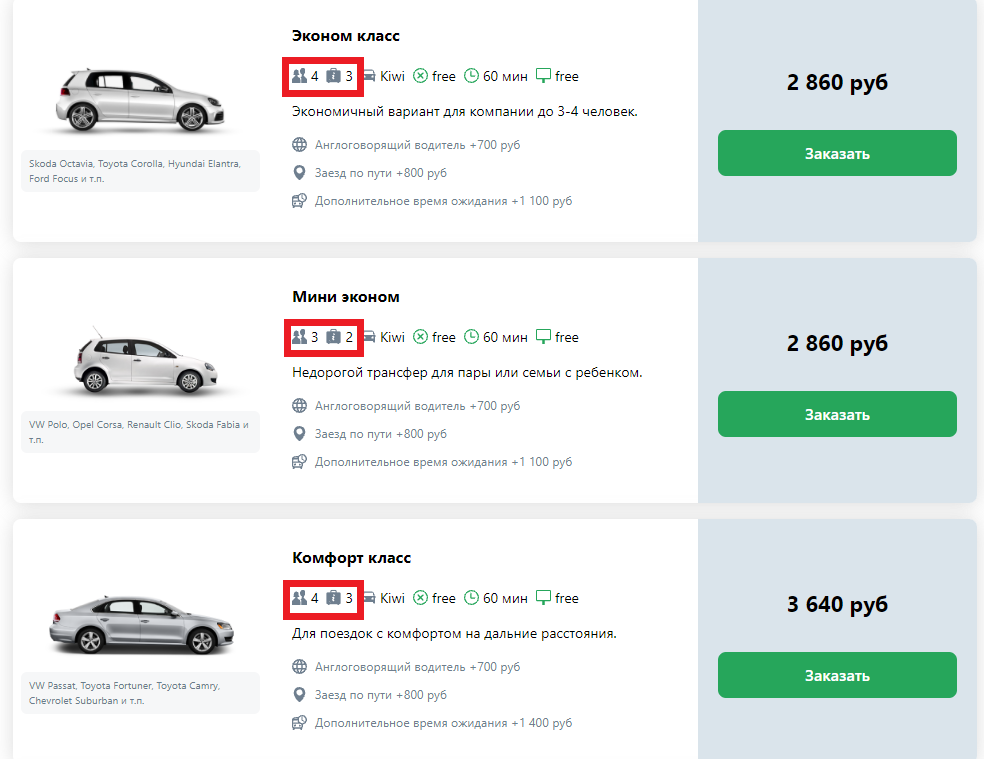Click the Комфорт класс silver sedan photo
Screen dimensions: 984x759
coord(140,623)
